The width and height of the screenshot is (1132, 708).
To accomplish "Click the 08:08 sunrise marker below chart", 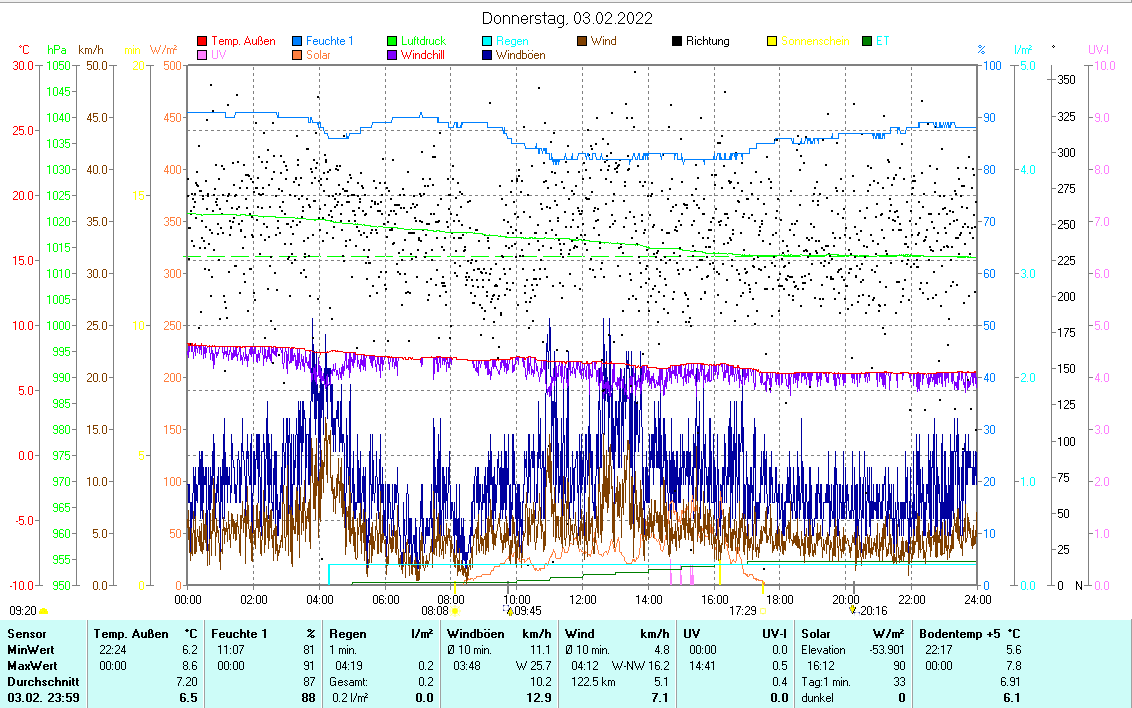I will coord(435,610).
